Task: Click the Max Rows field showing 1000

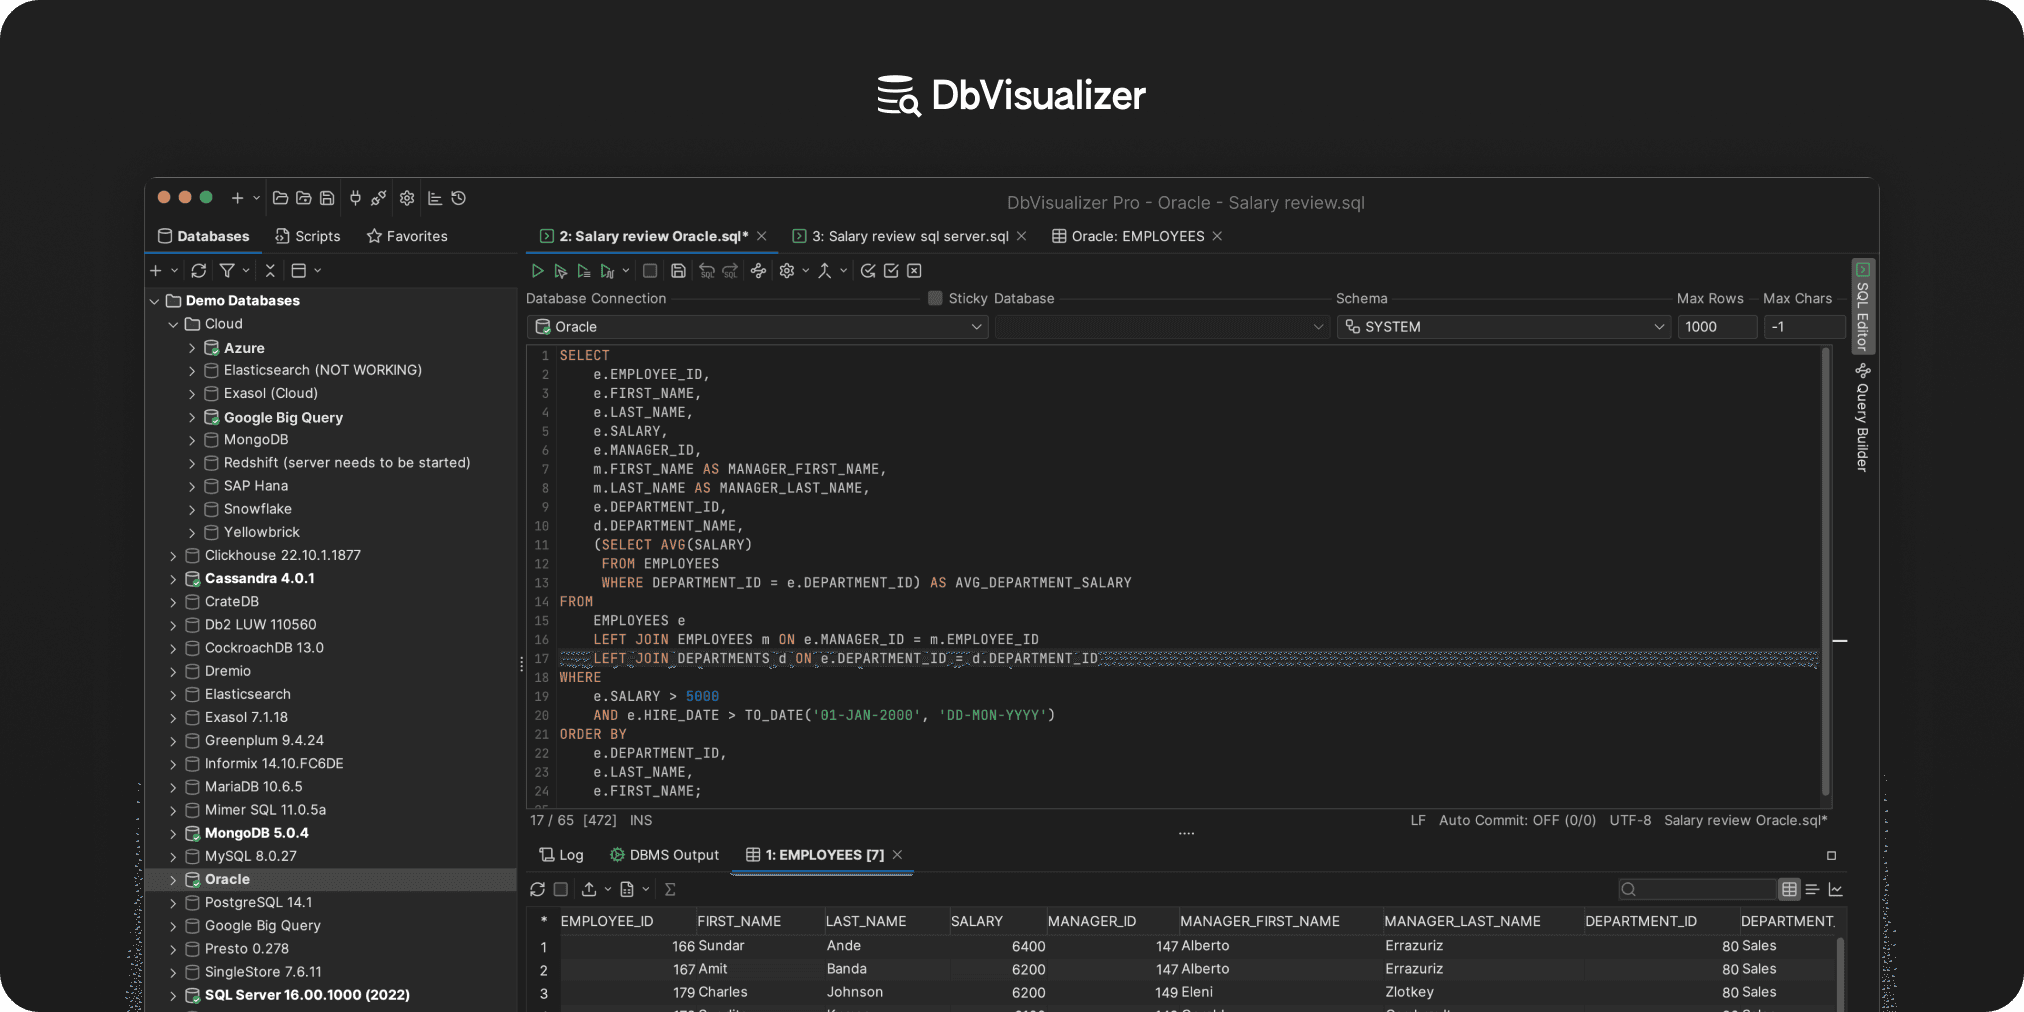Action: [1717, 327]
